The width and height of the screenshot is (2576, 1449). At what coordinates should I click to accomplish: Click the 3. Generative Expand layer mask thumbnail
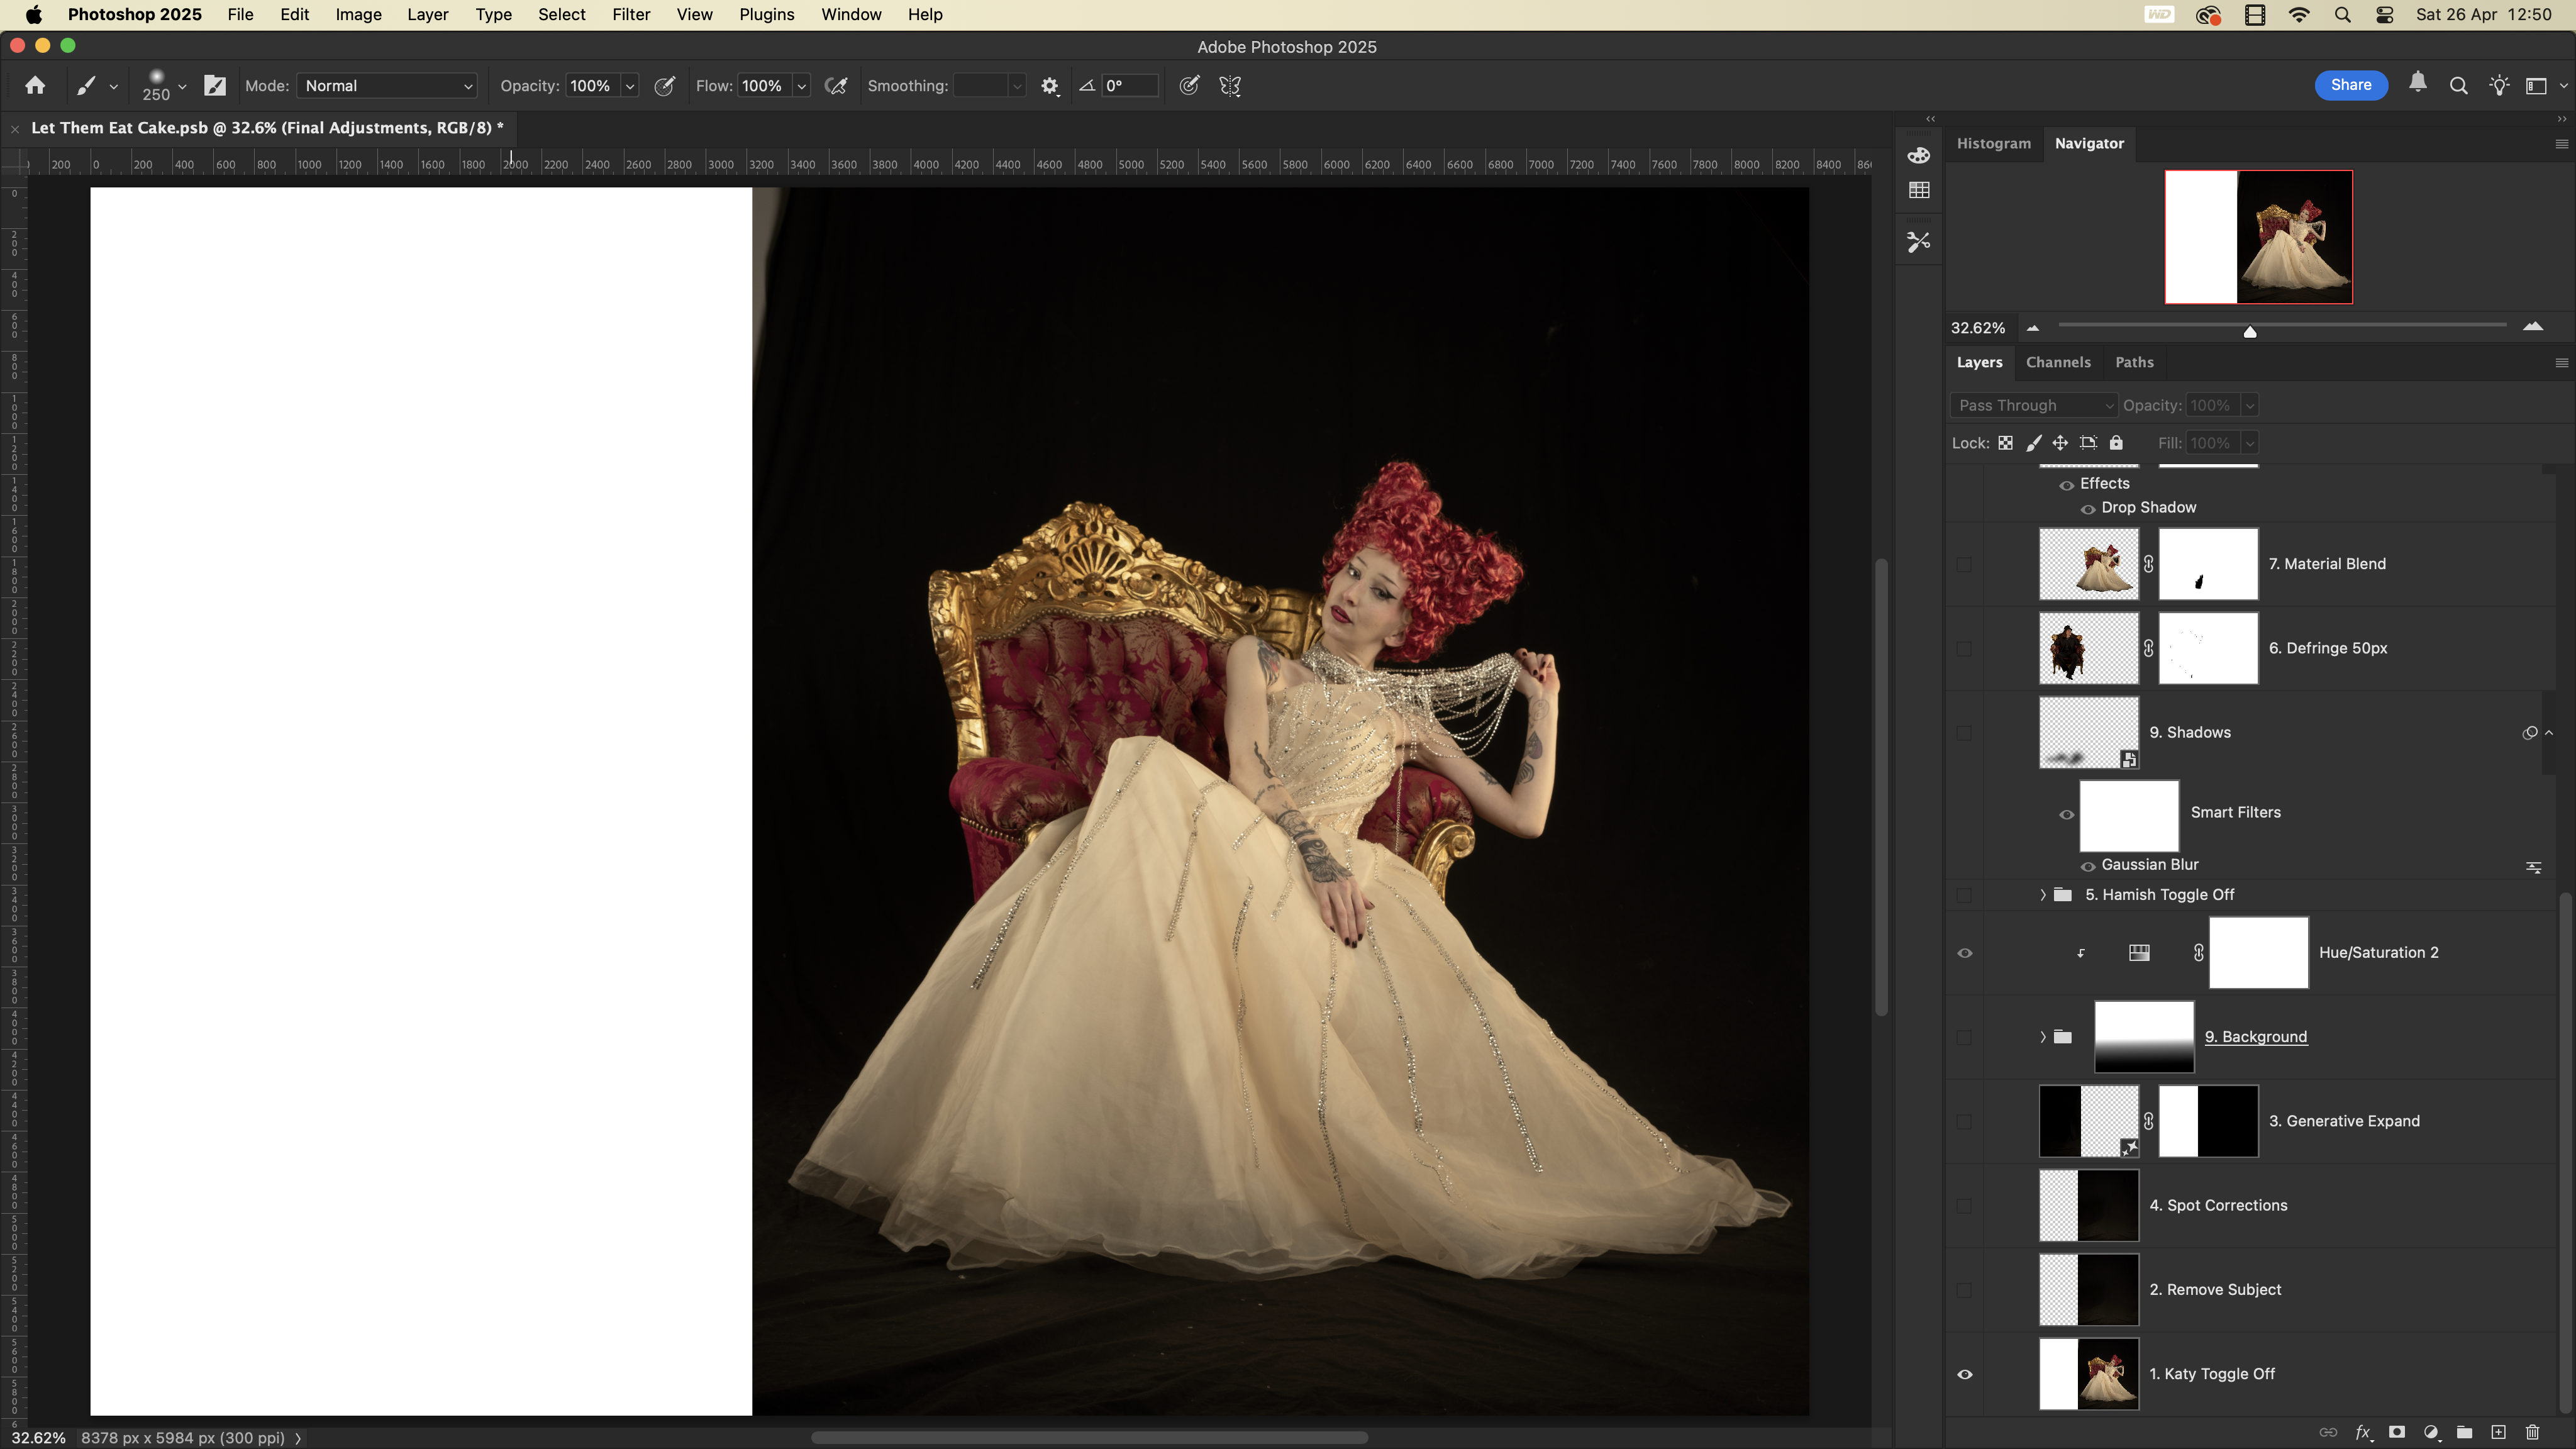pos(2208,1121)
